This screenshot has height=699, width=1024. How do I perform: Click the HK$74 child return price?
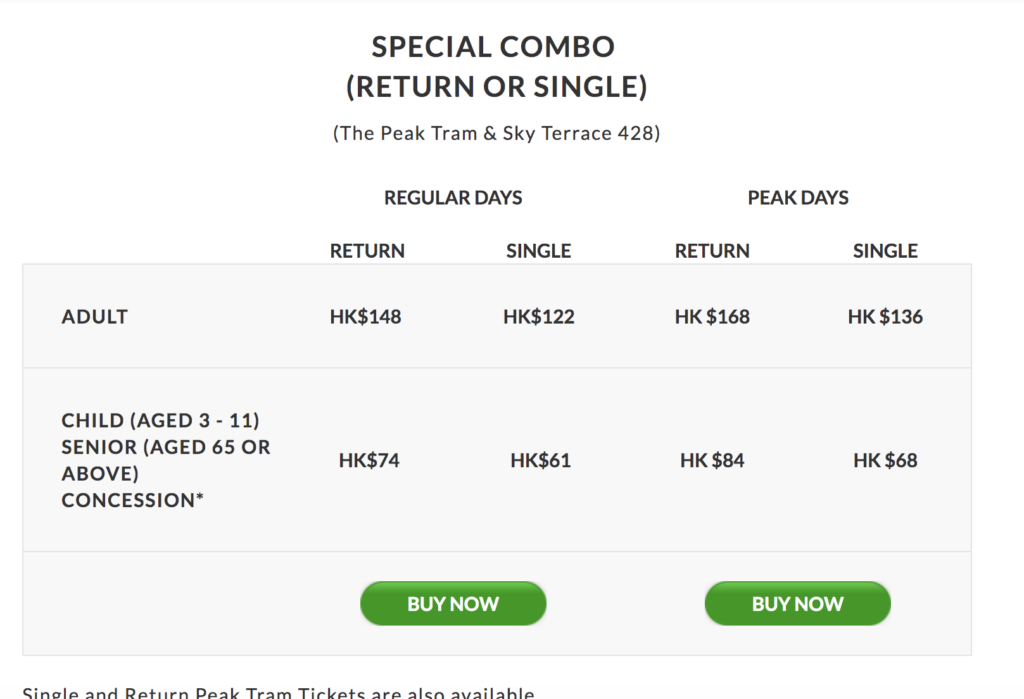[x=369, y=461]
